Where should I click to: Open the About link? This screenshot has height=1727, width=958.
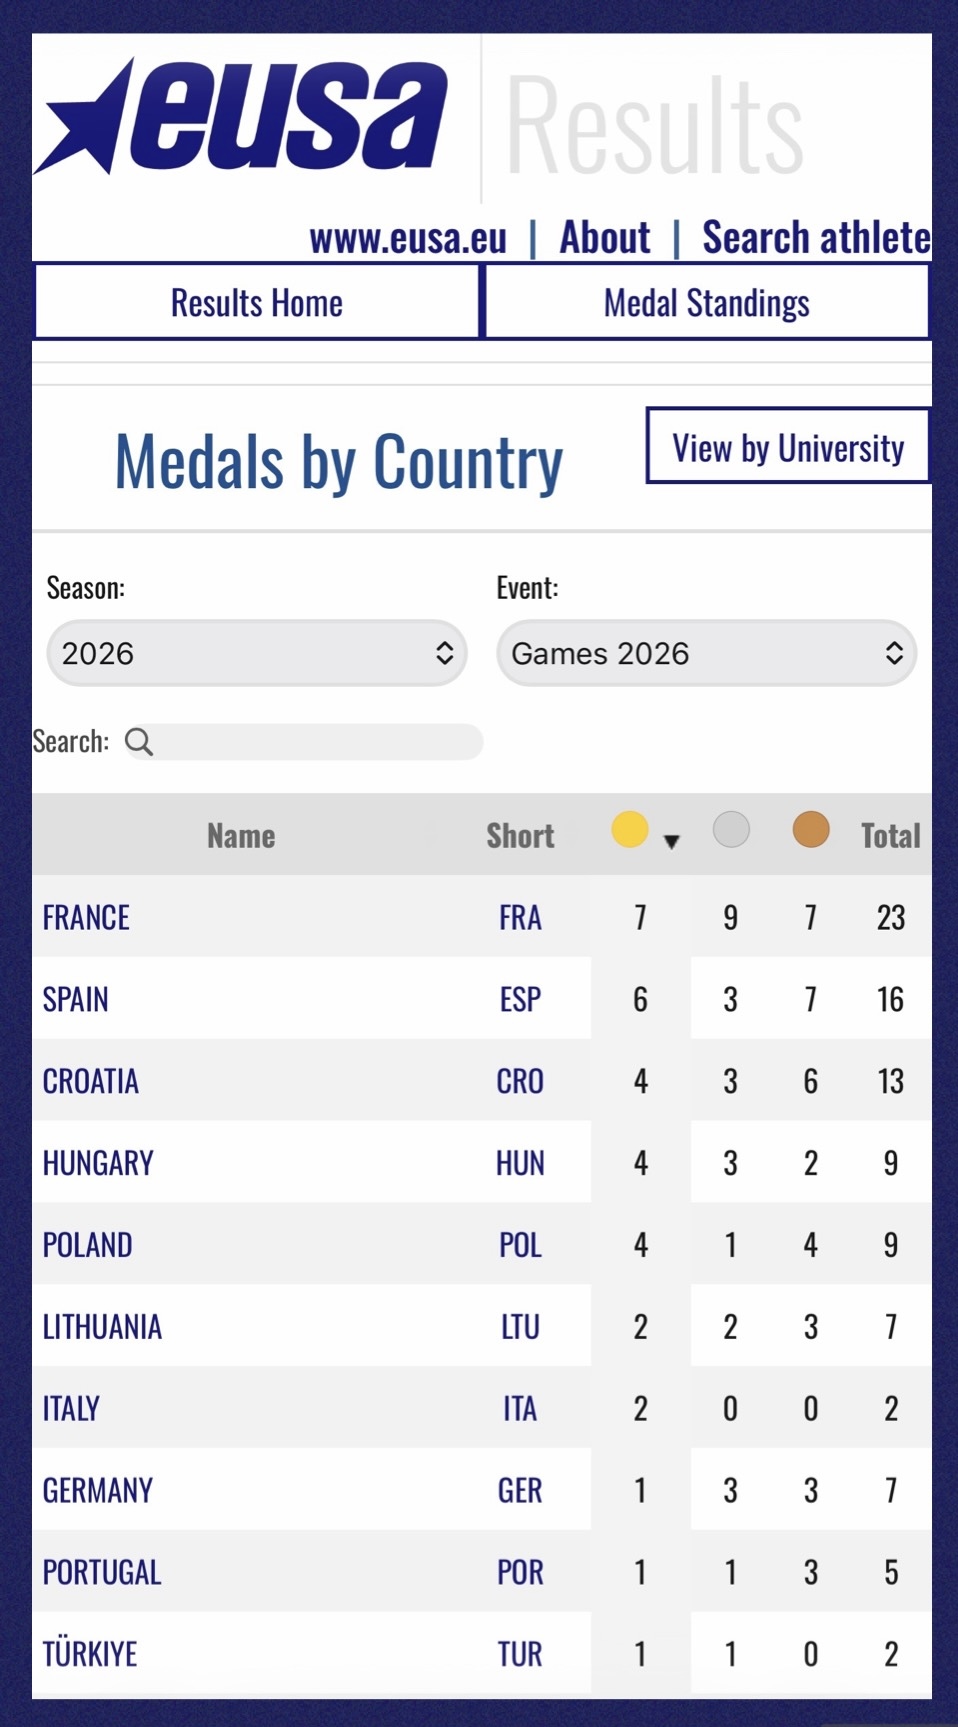[x=605, y=238]
